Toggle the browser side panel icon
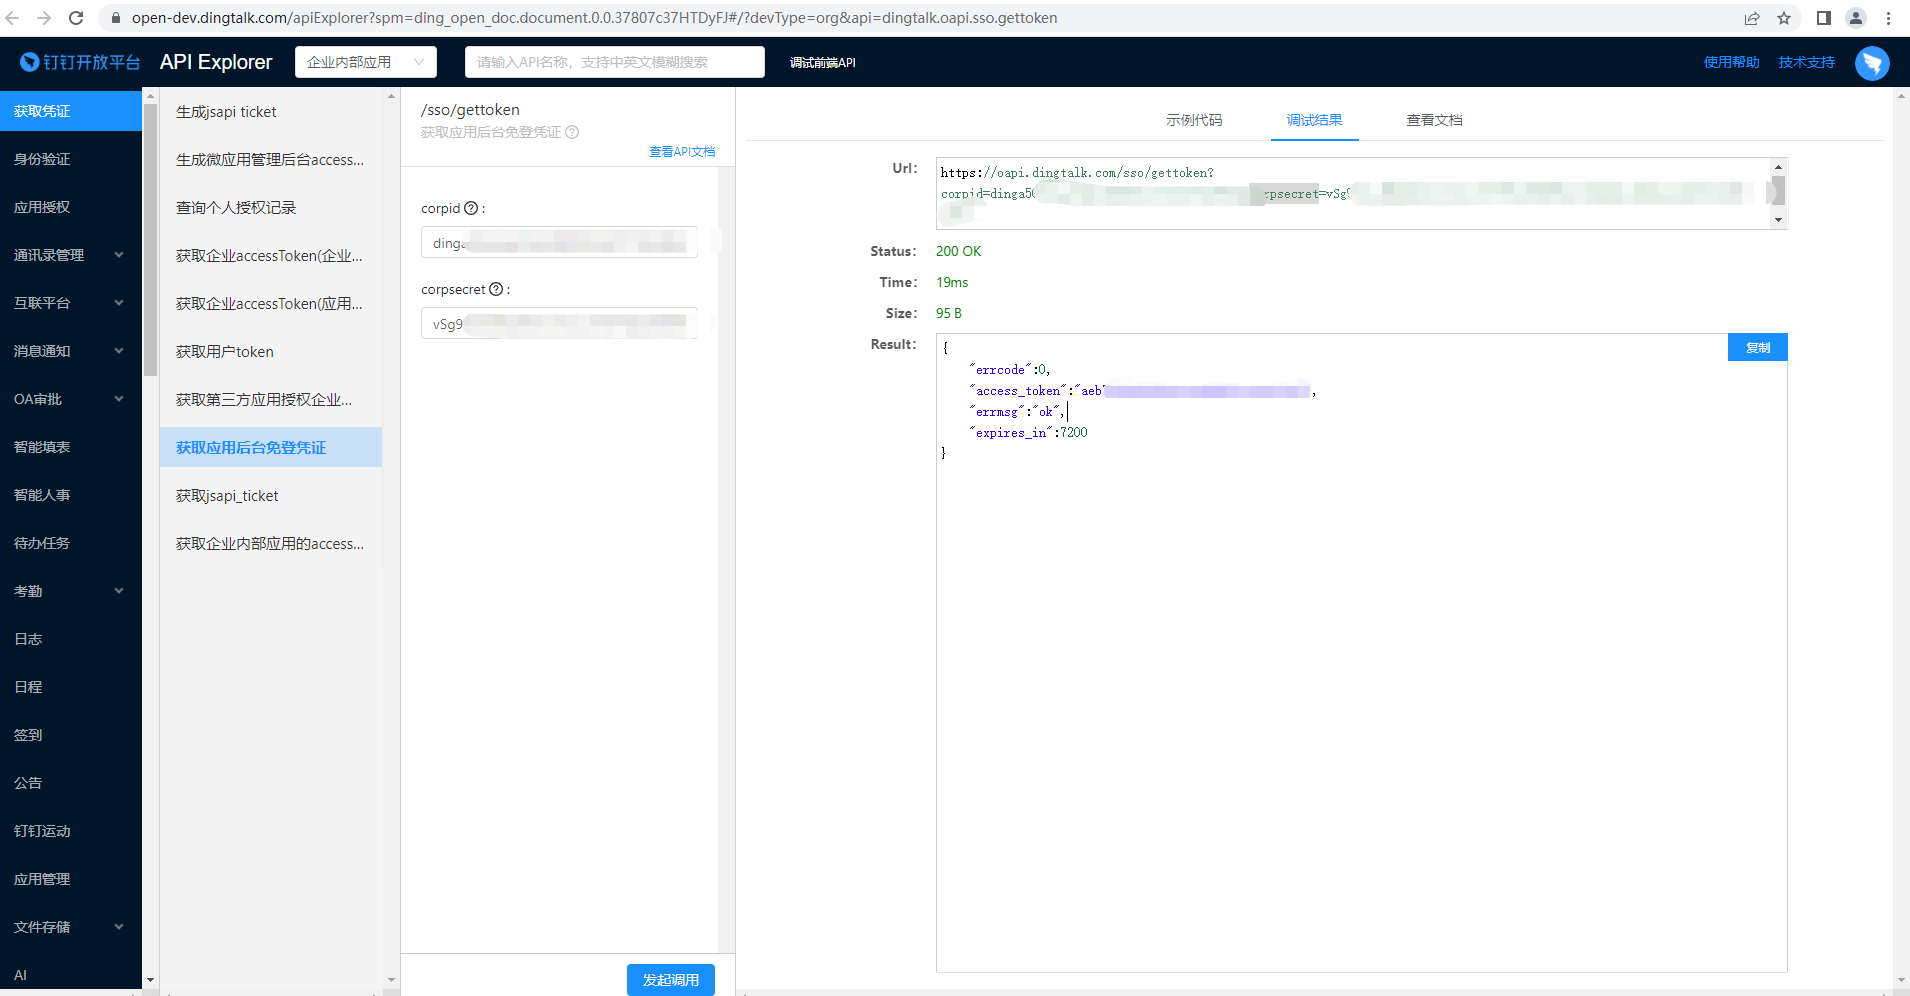Image resolution: width=1910 pixels, height=996 pixels. point(1824,18)
